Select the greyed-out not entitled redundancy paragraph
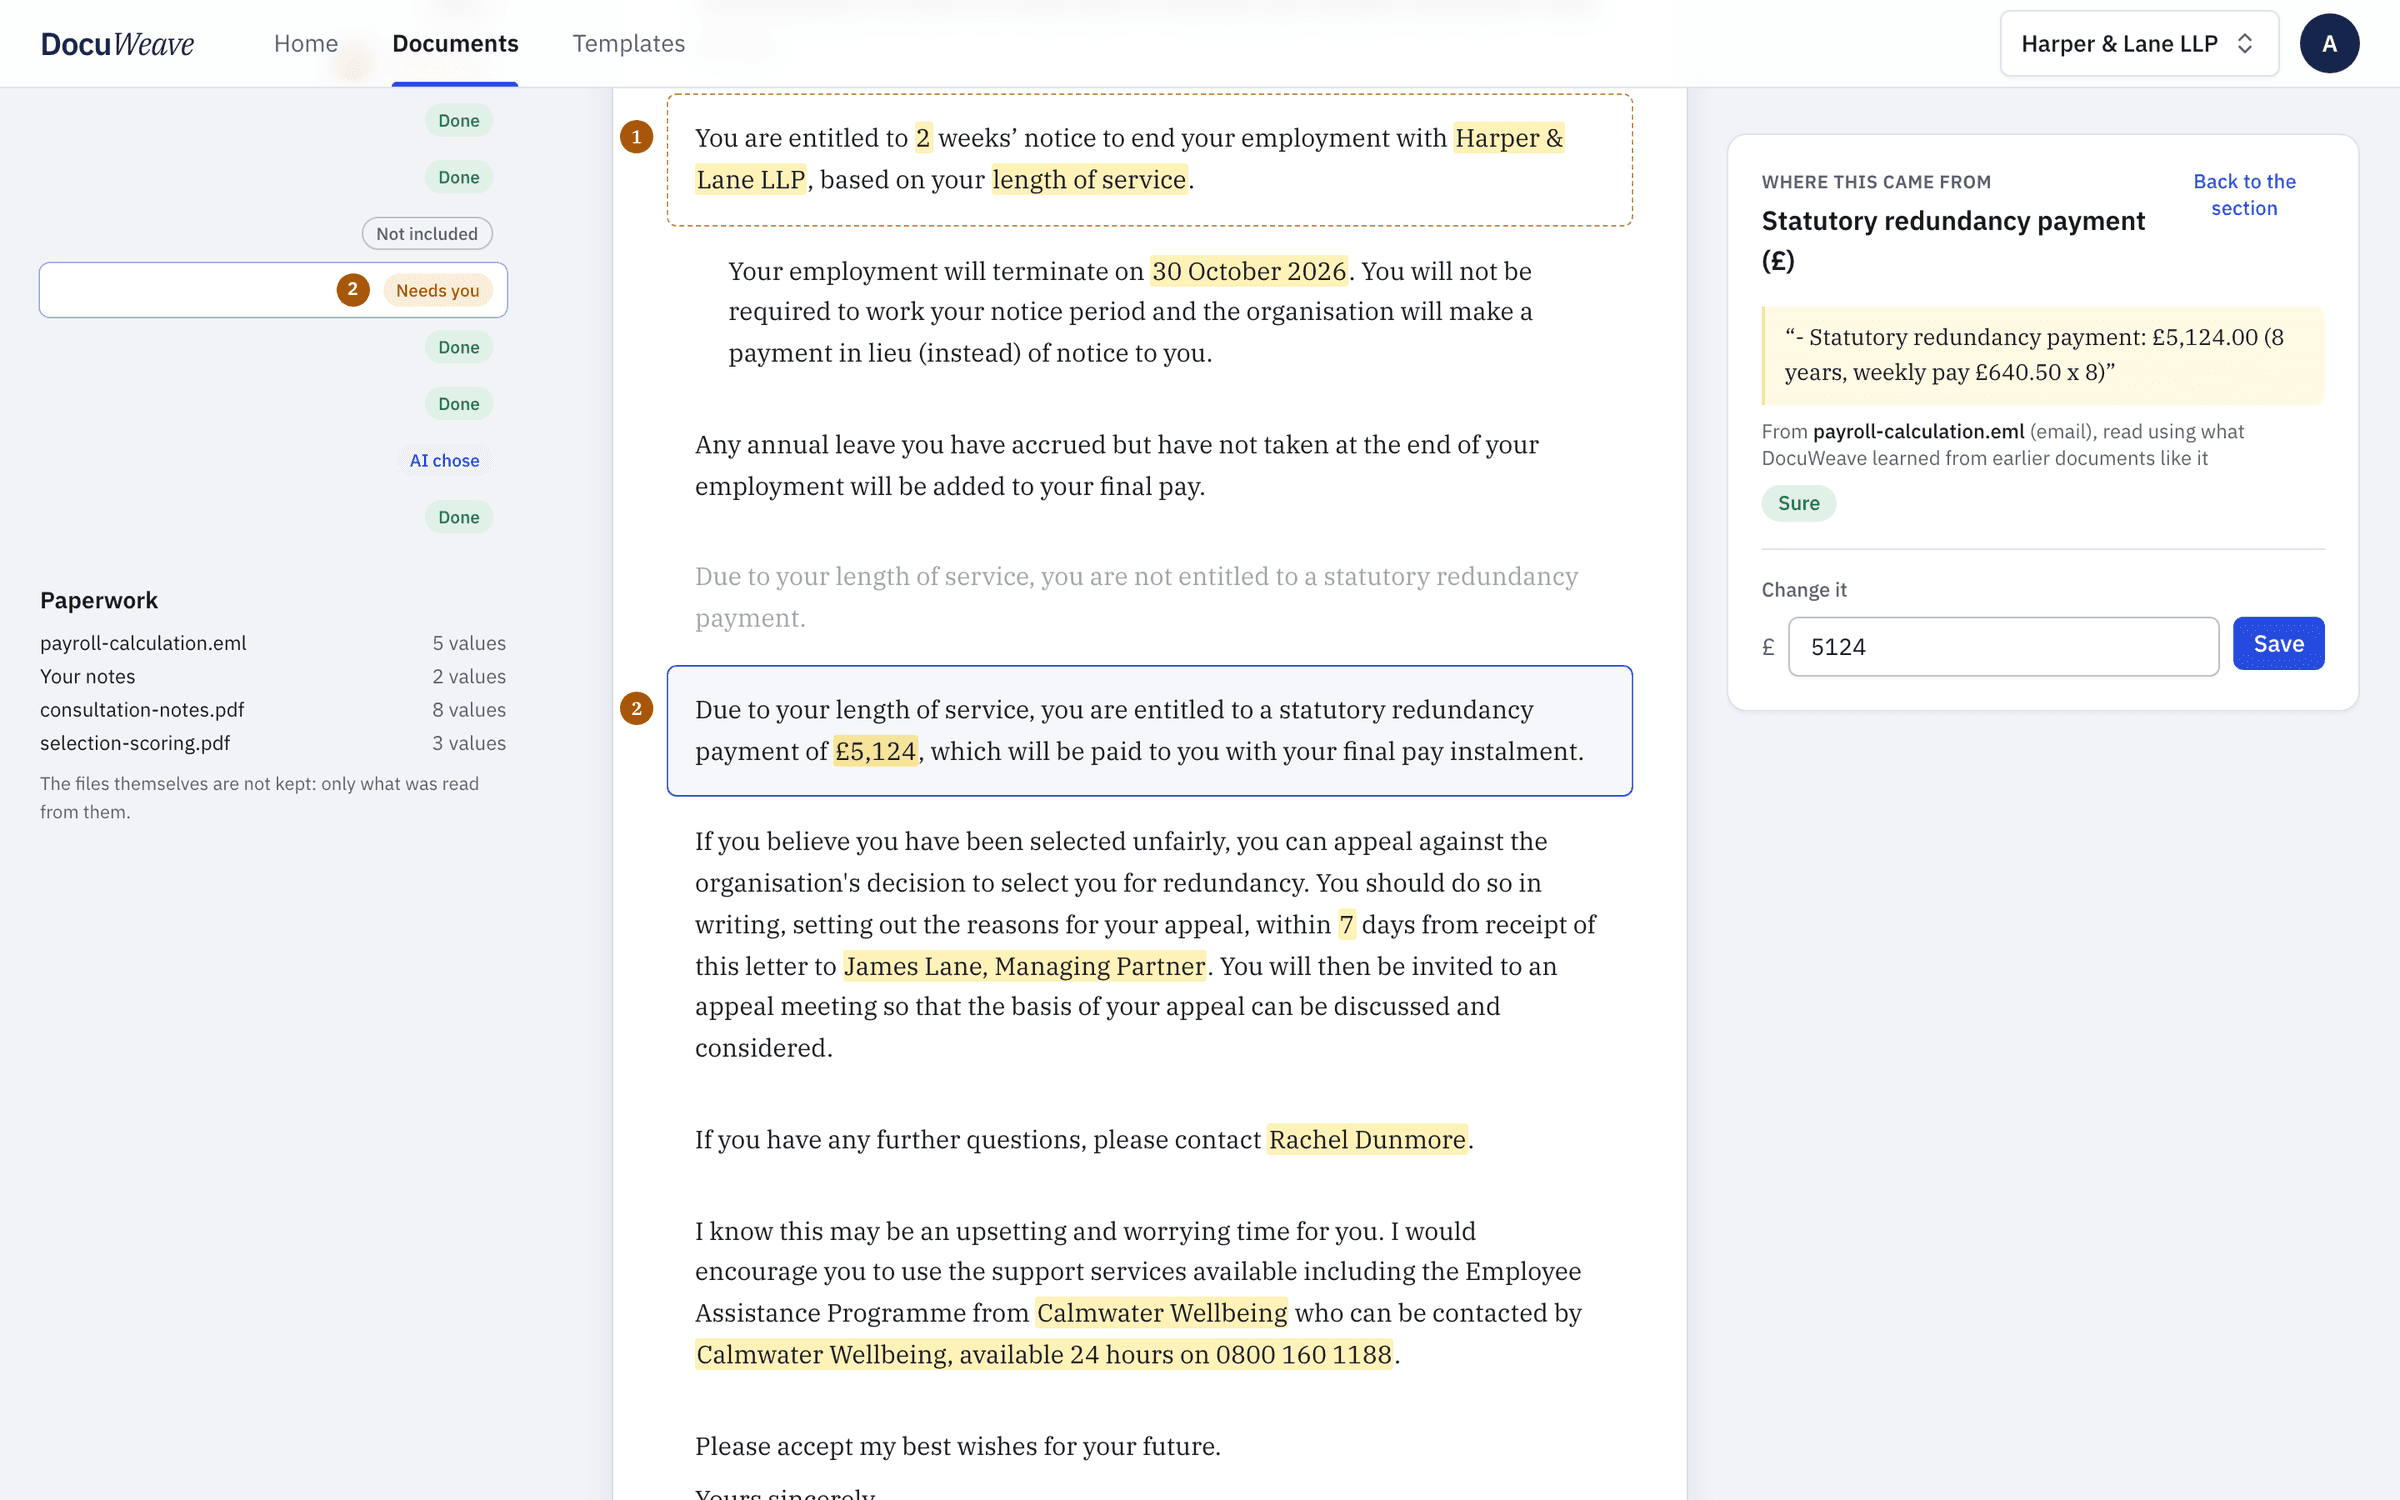Viewport: 2400px width, 1500px height. point(1137,597)
